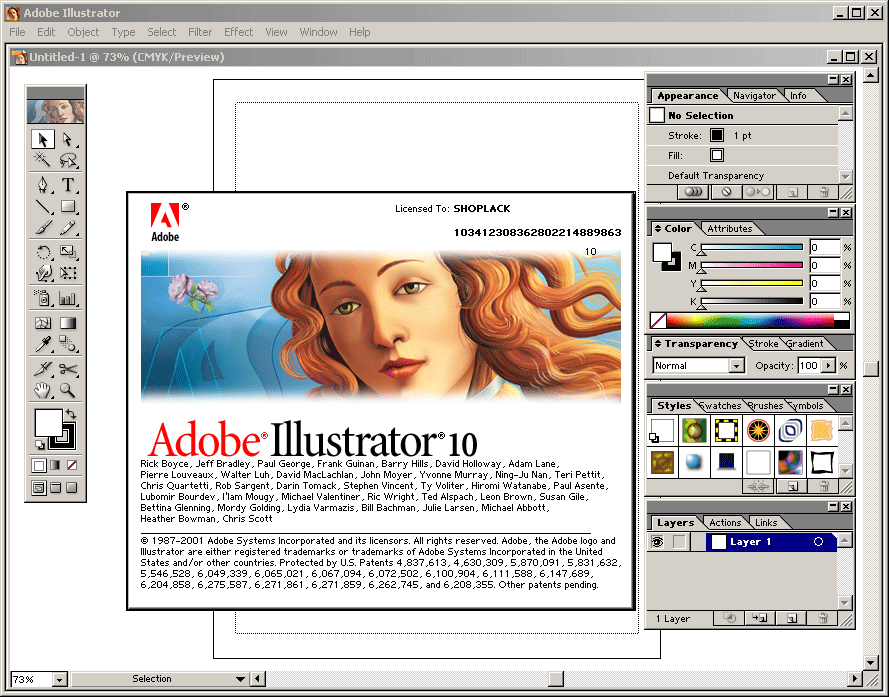Set paint mode to Gradient in toolbox
This screenshot has width=889, height=697.
[55, 466]
